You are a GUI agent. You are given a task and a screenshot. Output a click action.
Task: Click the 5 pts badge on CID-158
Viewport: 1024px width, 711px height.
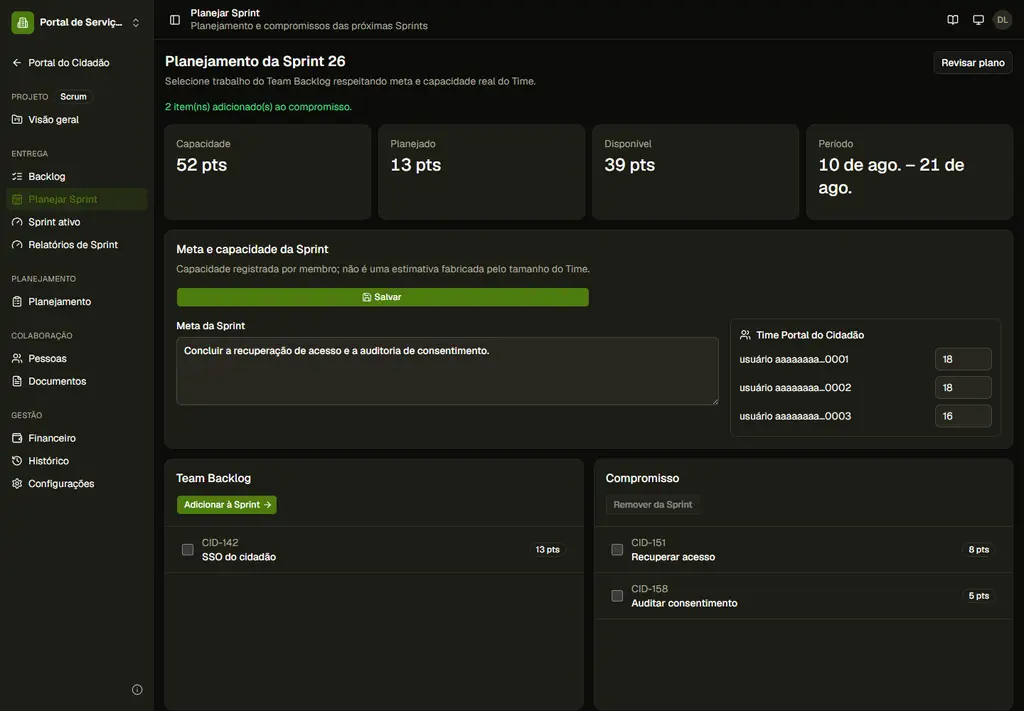click(x=978, y=595)
